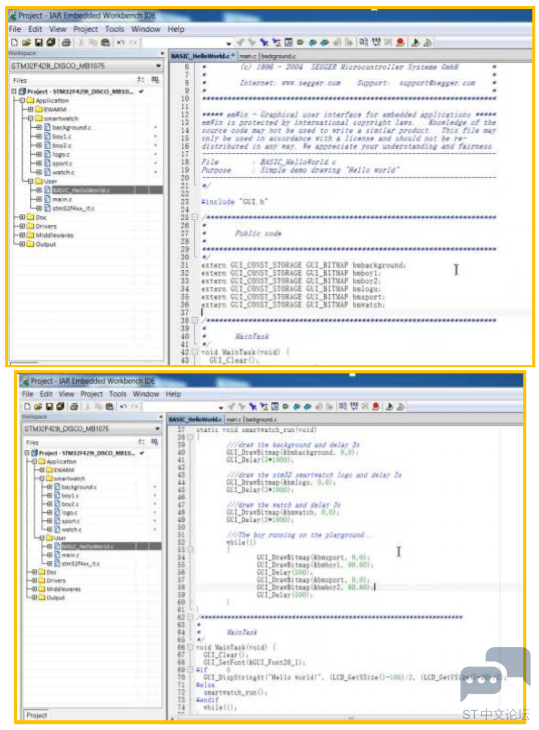Click Download and Debug icon in bottom window

click(390, 406)
